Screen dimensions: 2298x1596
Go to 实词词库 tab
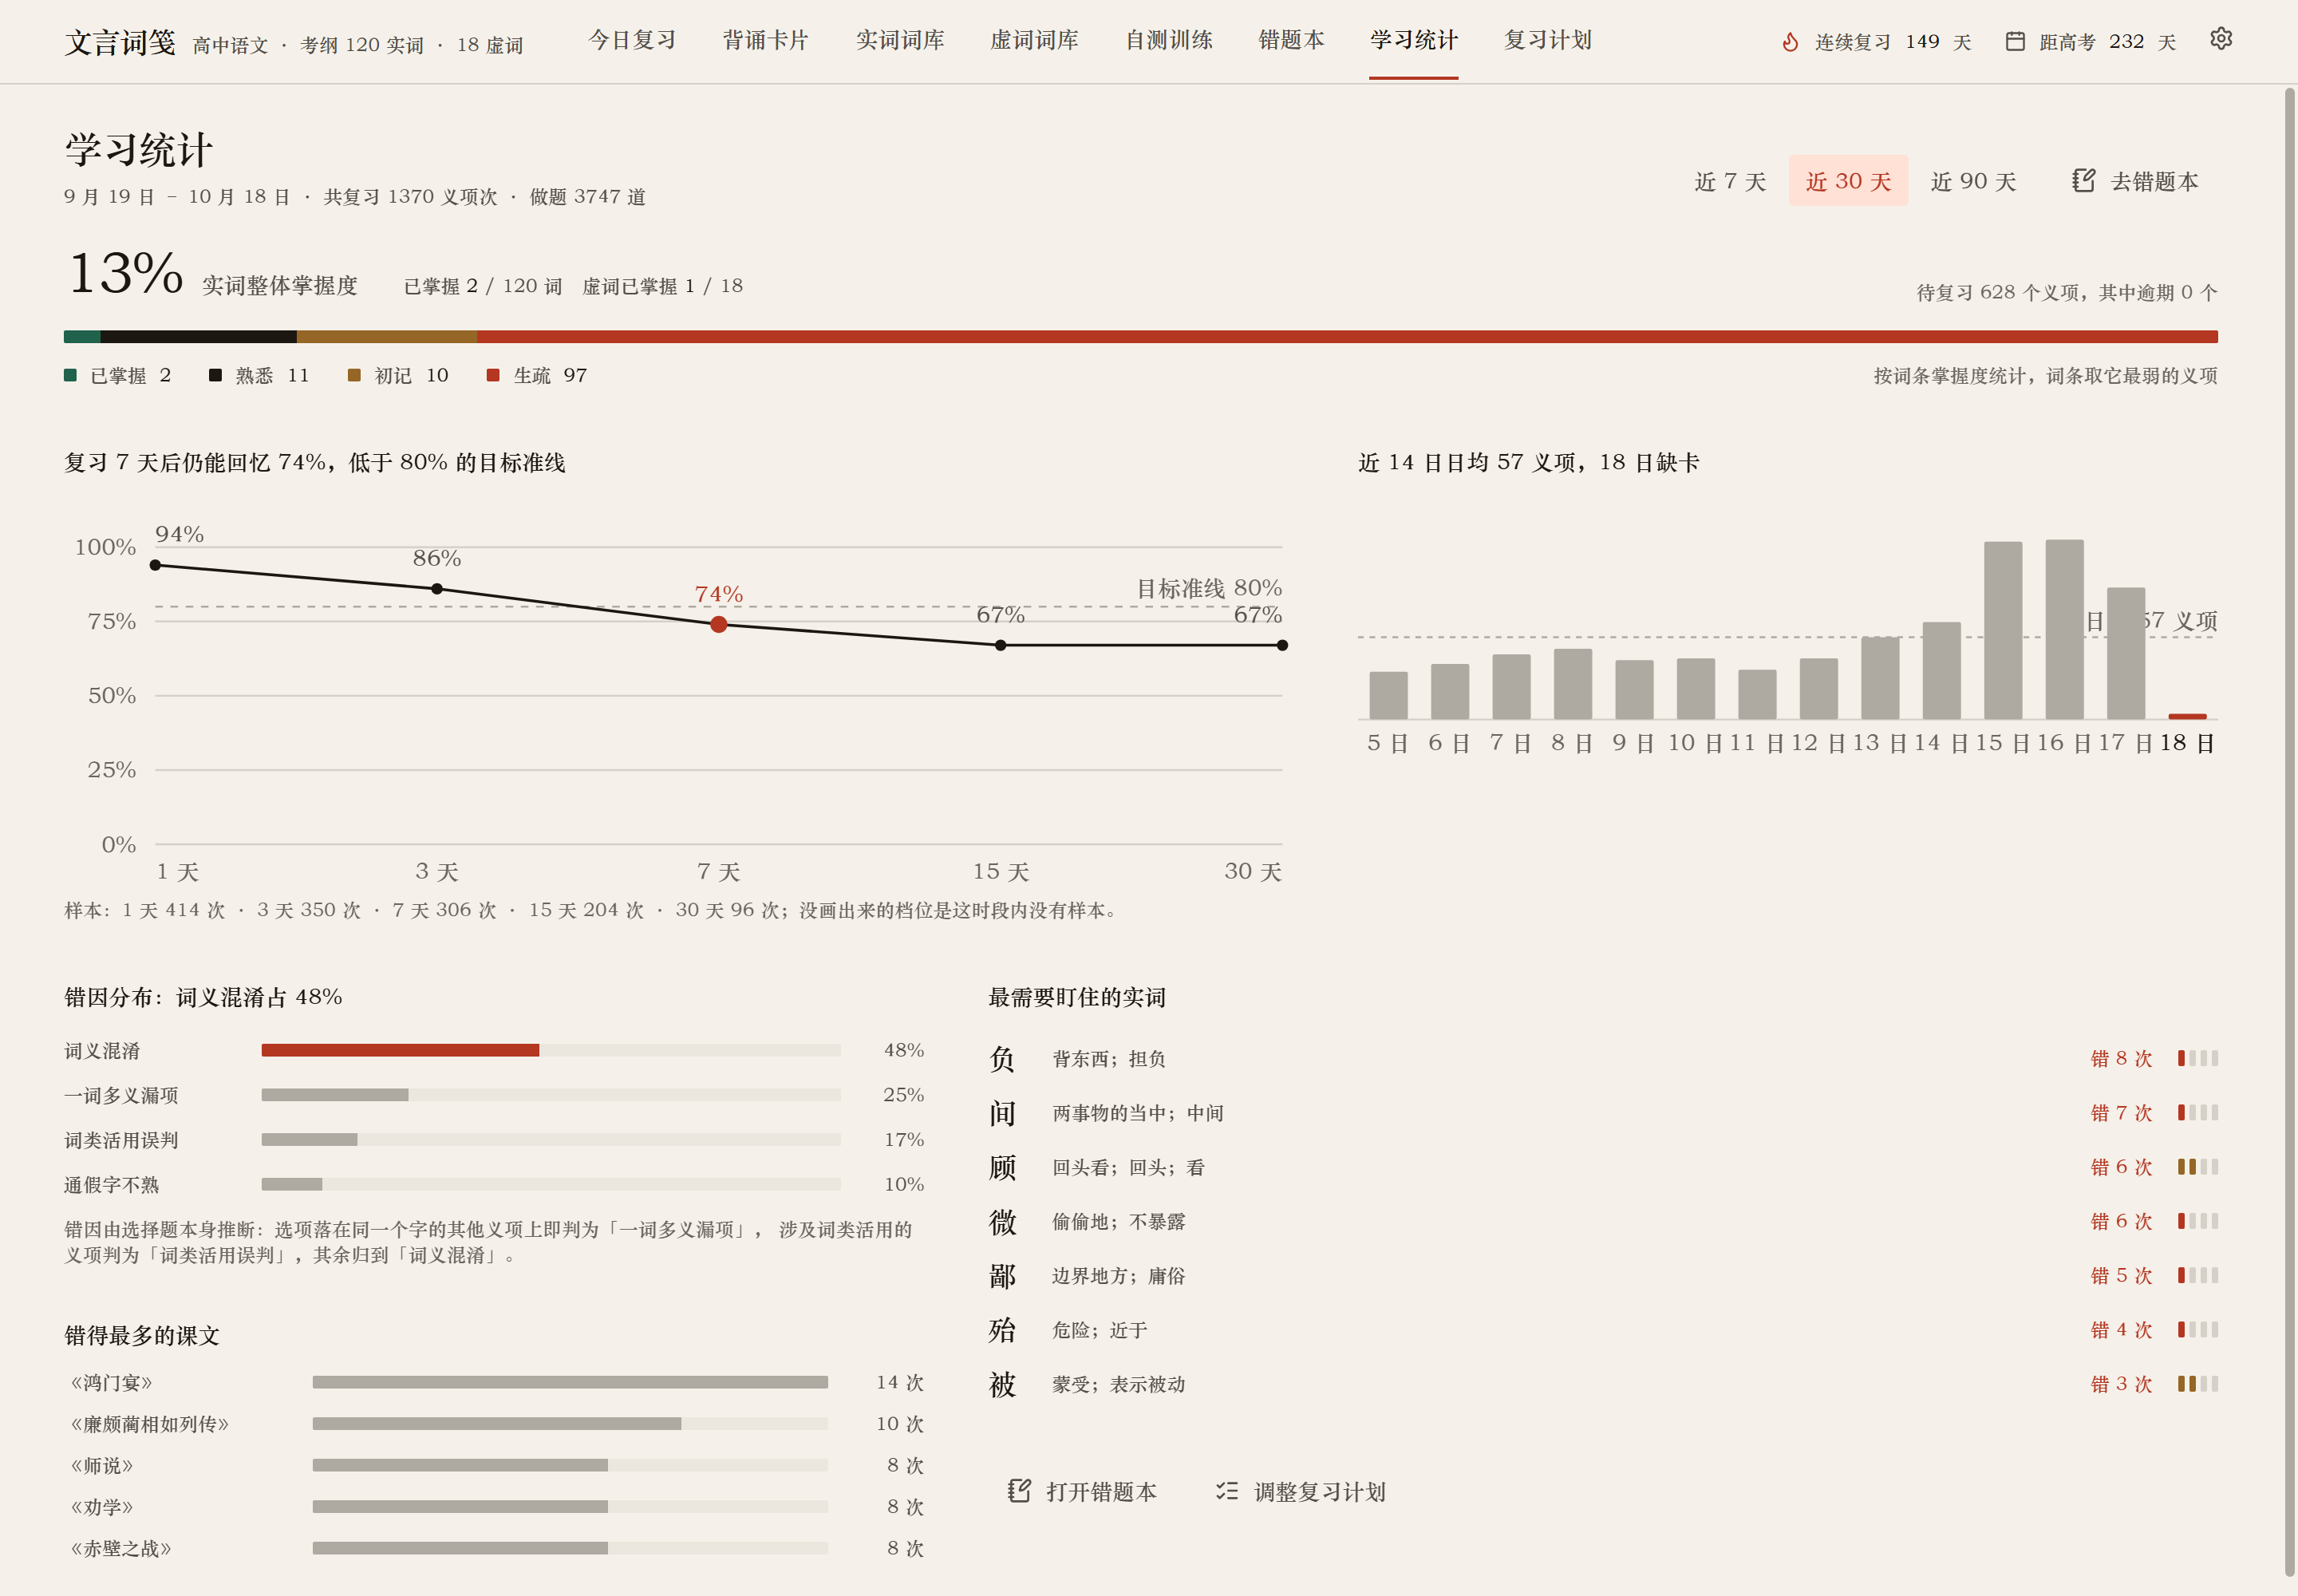tap(900, 40)
